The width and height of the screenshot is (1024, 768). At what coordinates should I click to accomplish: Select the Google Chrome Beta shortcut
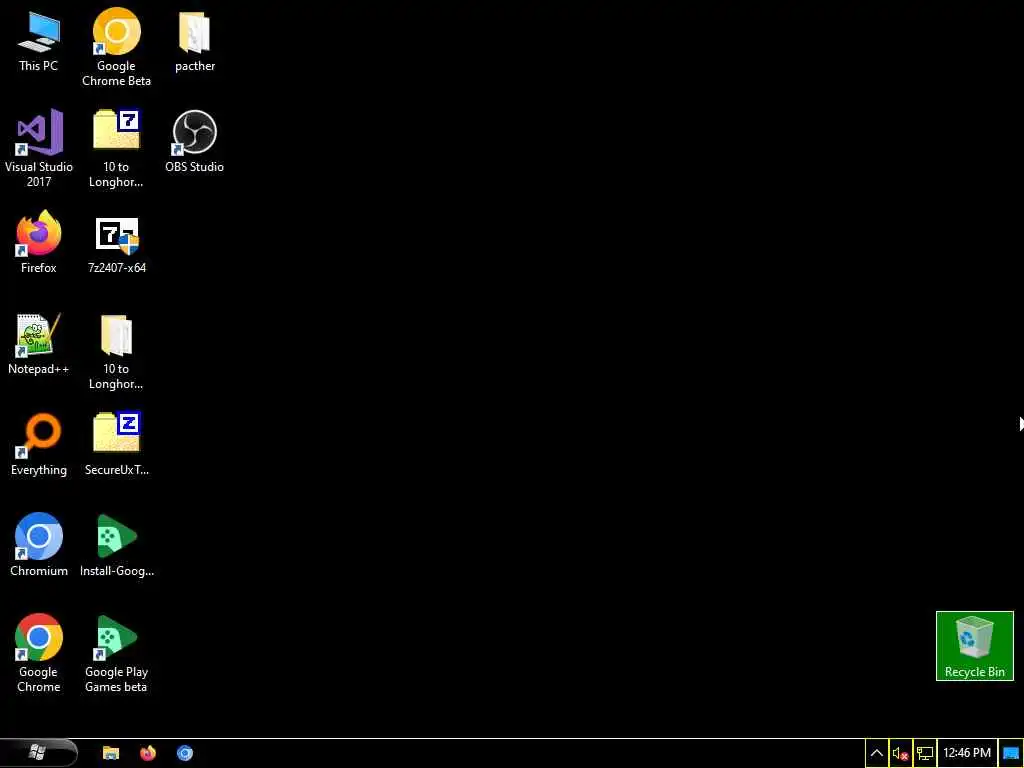(116, 48)
